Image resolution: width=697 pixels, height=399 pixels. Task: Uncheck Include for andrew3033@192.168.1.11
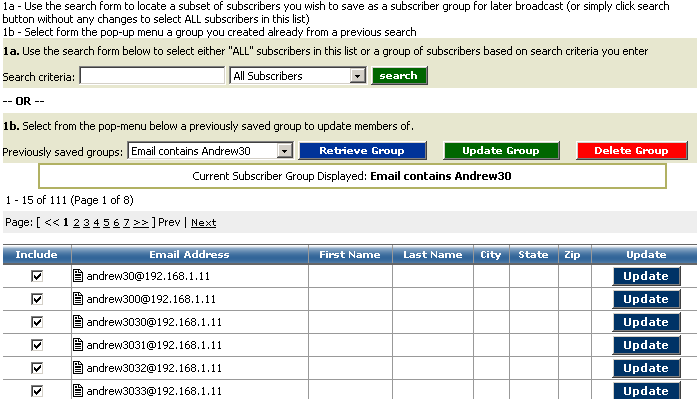pyautogui.click(x=37, y=391)
